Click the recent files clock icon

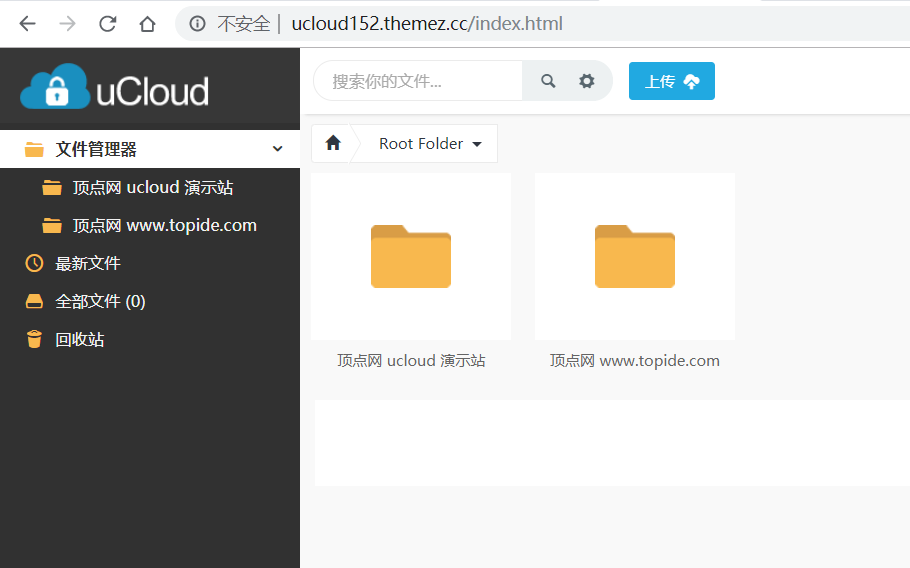(x=35, y=263)
